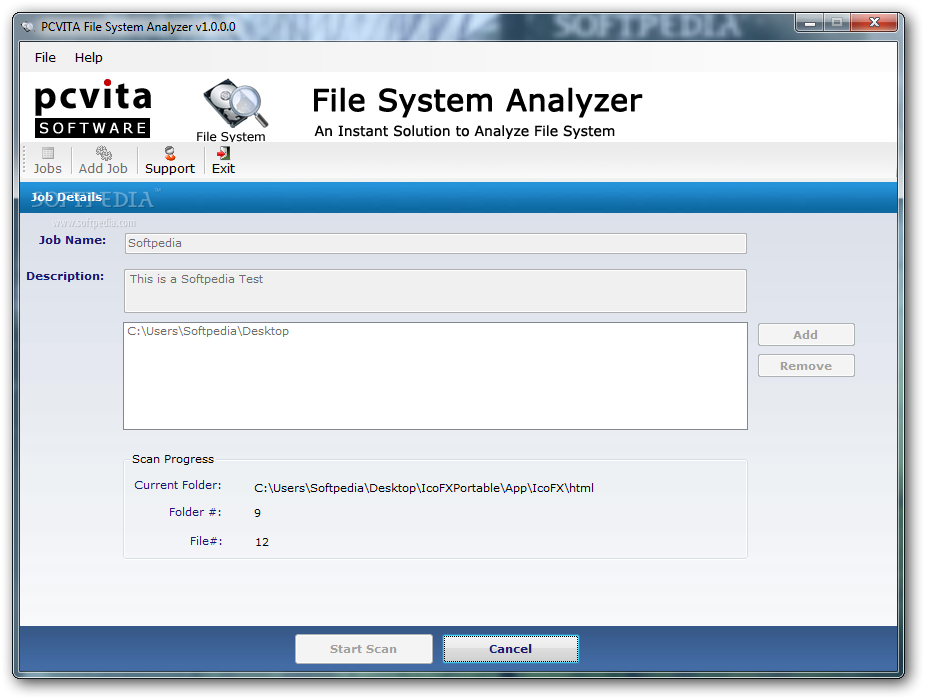Screen dimensions: 925x699
Task: Click the Remove folder button
Action: point(806,366)
